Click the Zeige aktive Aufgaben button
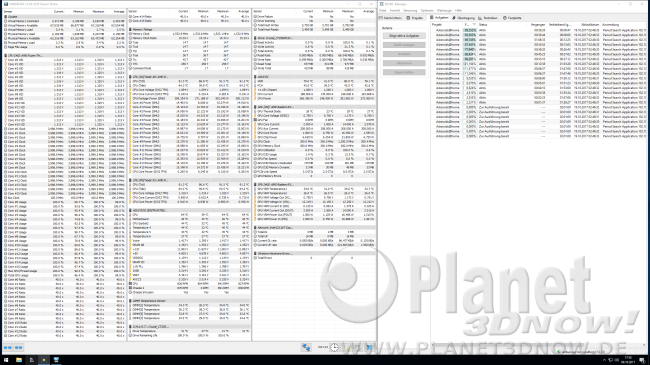The image size is (650, 365). click(x=404, y=36)
